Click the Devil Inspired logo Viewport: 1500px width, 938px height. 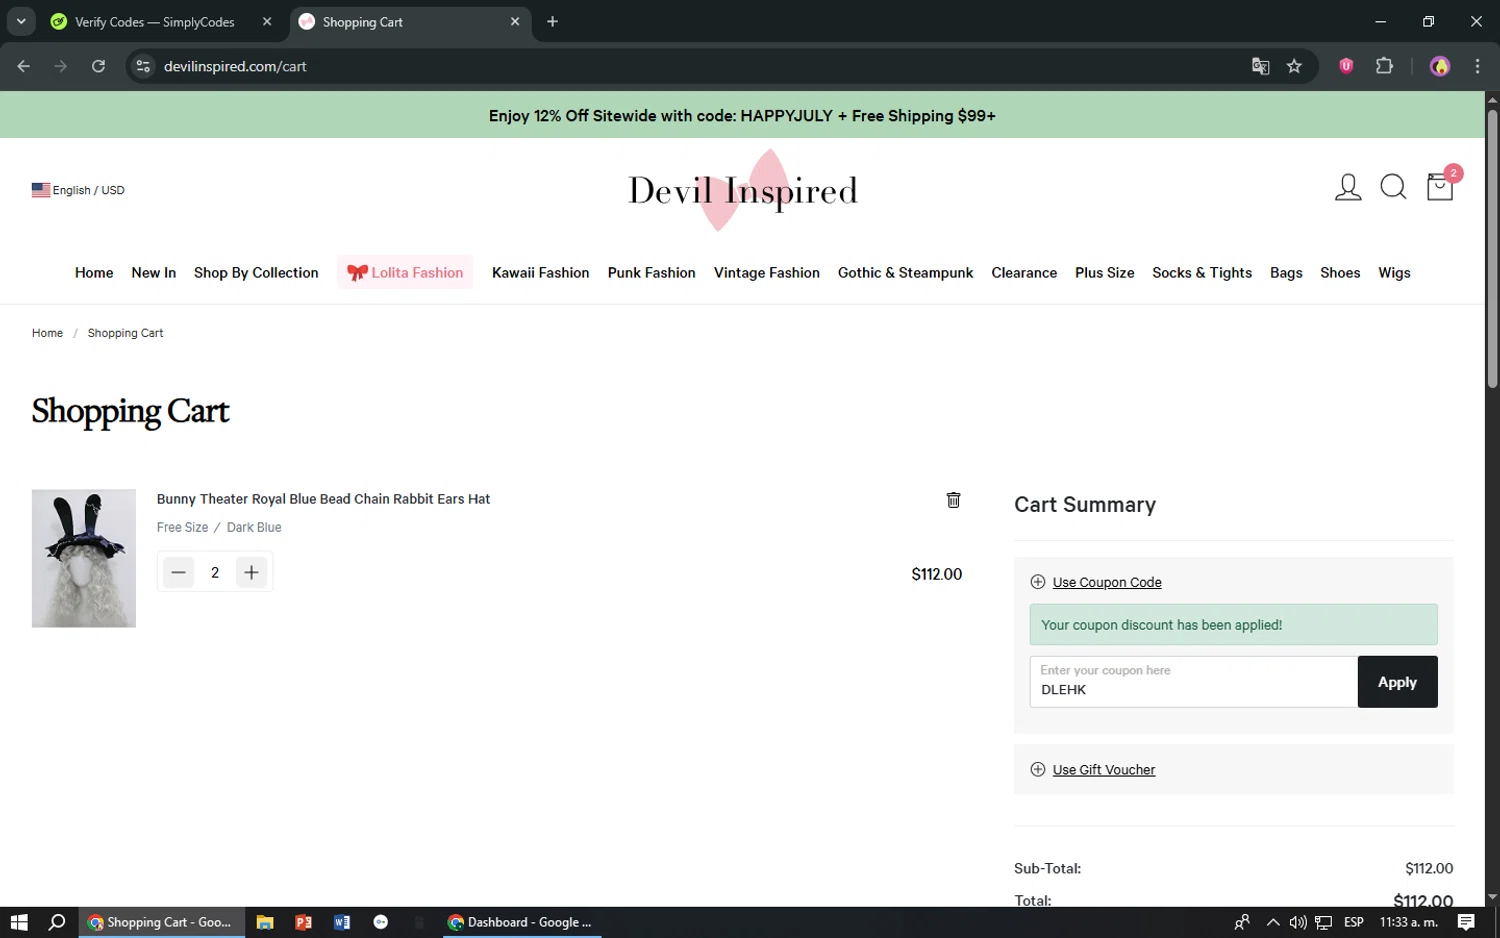742,190
